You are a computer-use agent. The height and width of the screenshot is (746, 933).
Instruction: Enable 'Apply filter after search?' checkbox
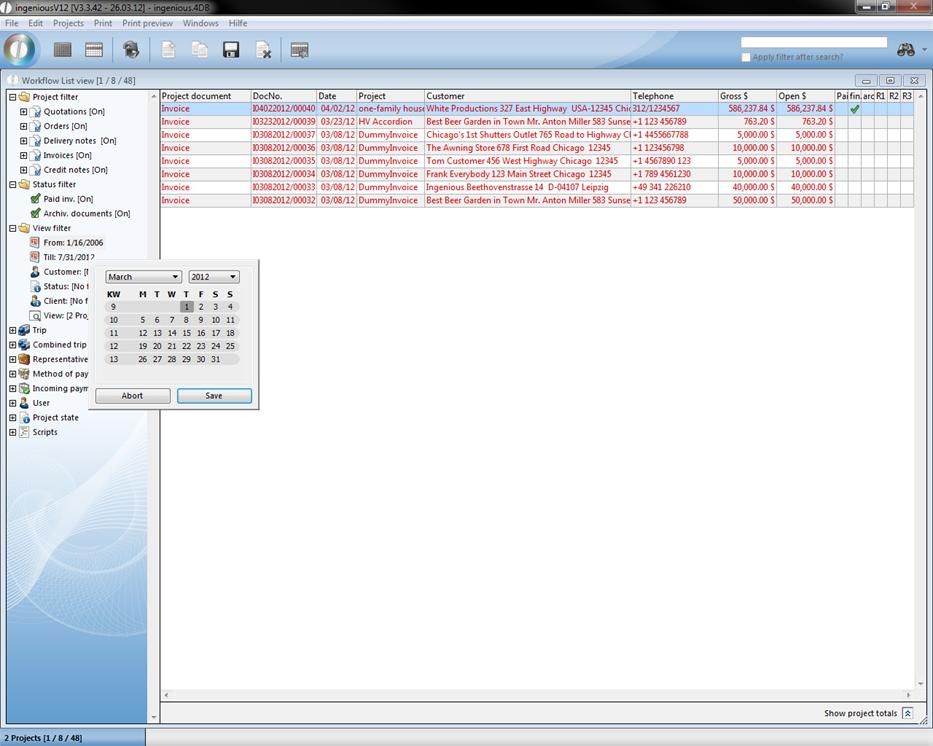click(x=746, y=57)
